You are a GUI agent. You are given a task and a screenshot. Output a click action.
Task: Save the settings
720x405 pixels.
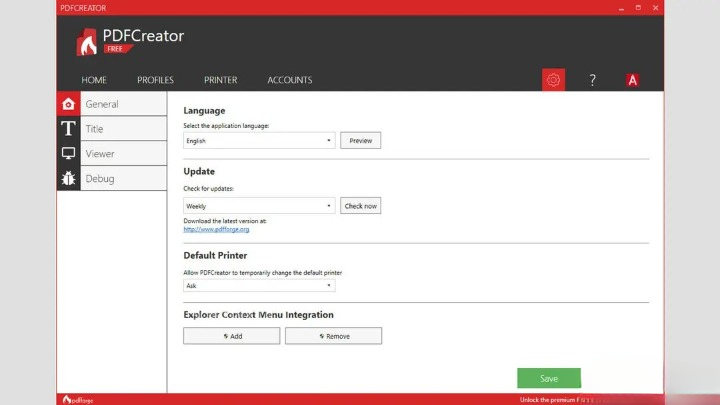(x=549, y=378)
